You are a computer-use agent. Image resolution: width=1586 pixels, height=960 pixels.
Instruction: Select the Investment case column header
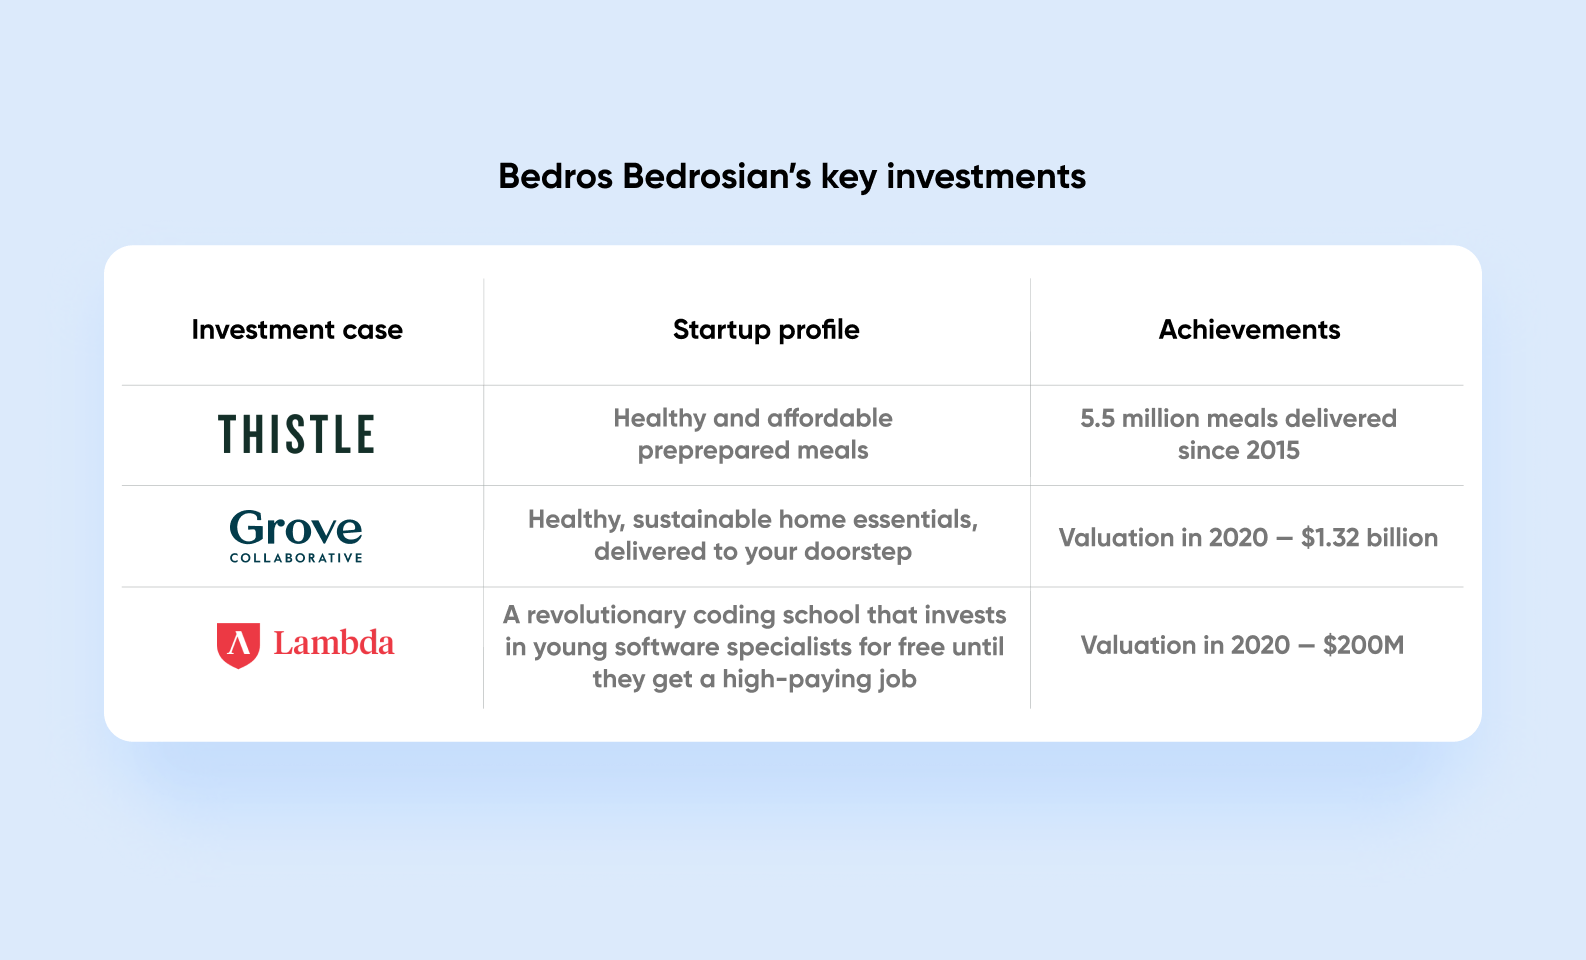pyautogui.click(x=297, y=330)
